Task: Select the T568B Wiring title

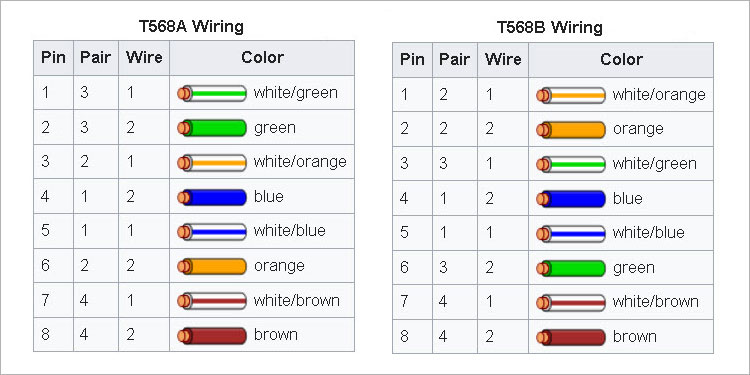Action: (550, 27)
